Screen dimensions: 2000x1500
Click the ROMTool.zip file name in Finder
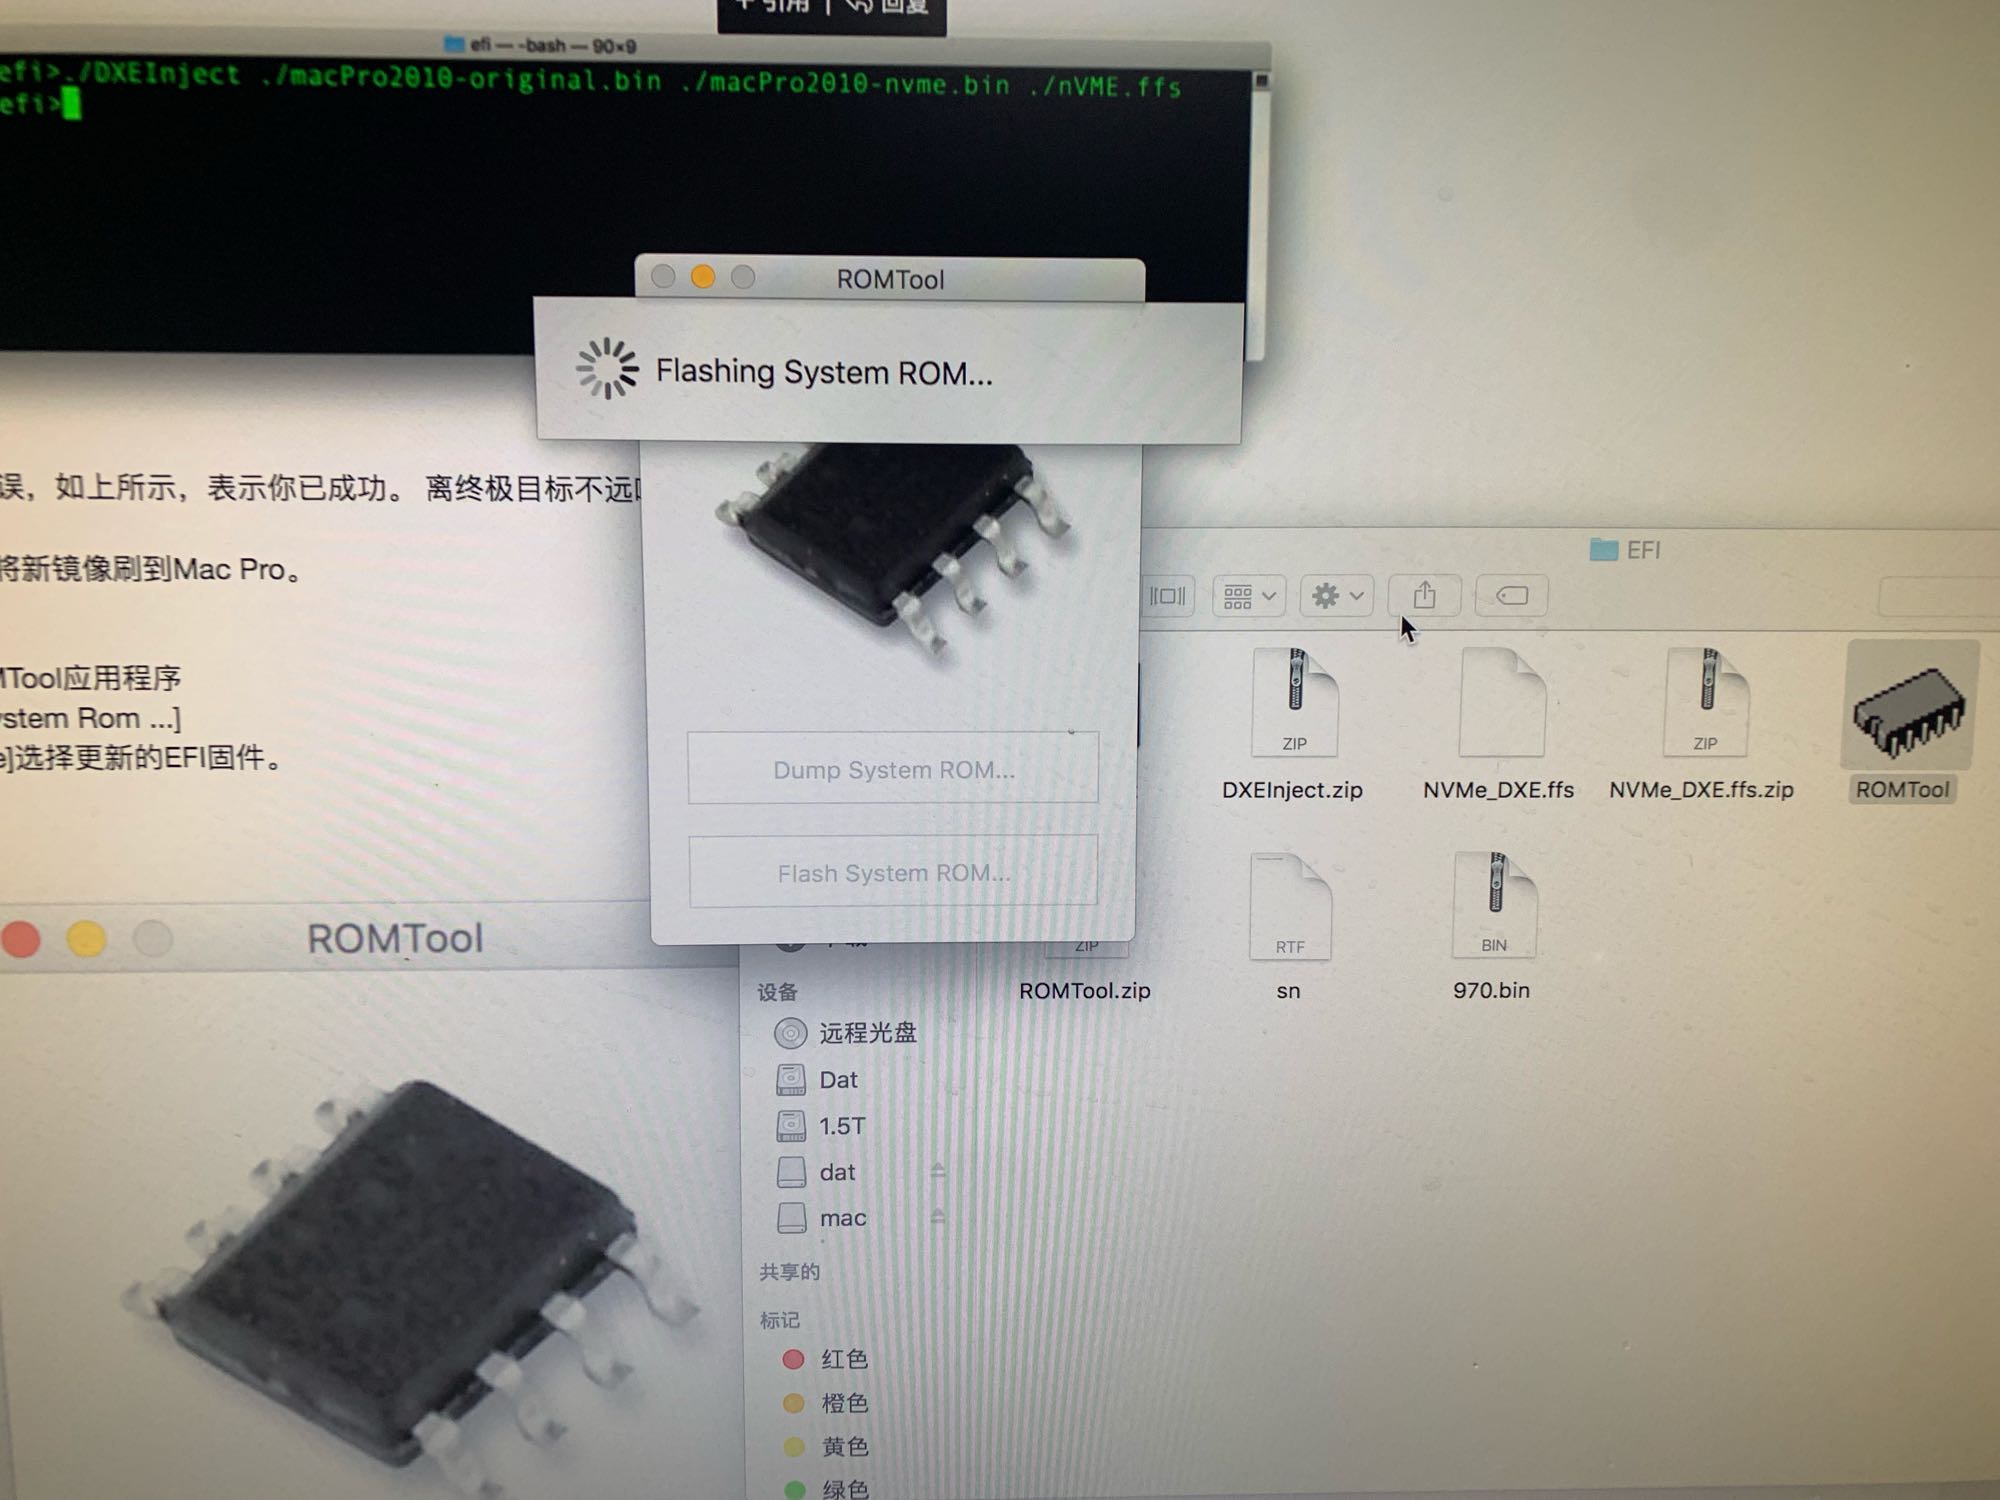[1085, 990]
